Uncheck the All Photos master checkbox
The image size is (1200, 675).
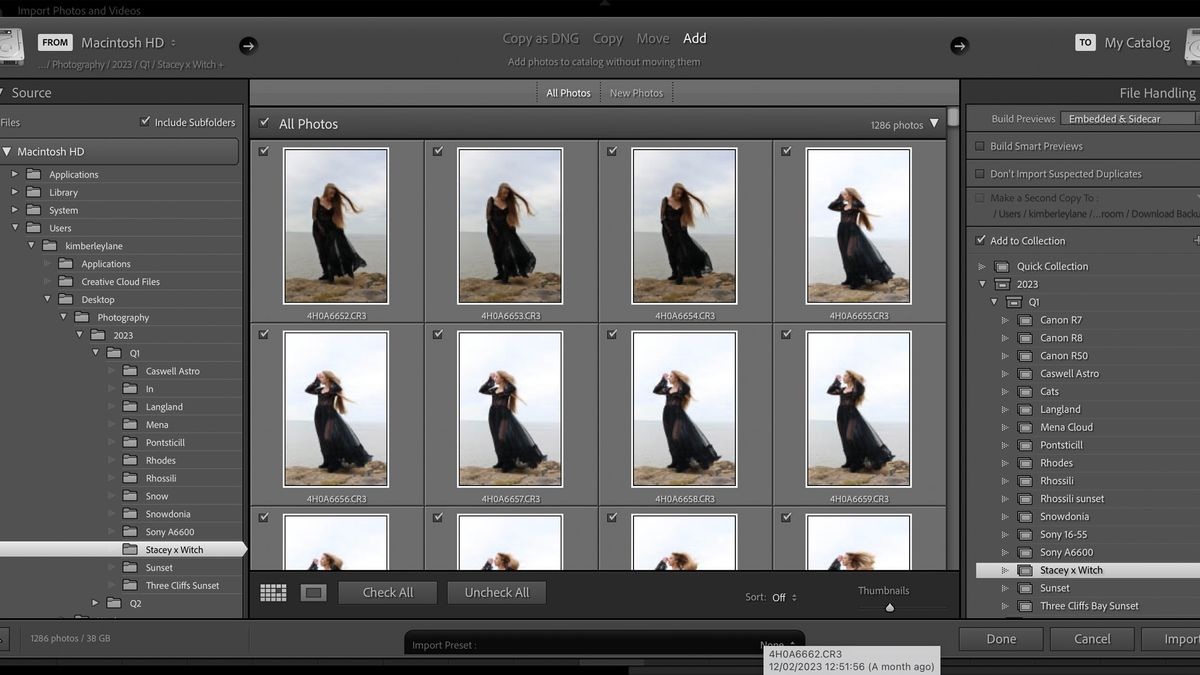[x=264, y=123]
